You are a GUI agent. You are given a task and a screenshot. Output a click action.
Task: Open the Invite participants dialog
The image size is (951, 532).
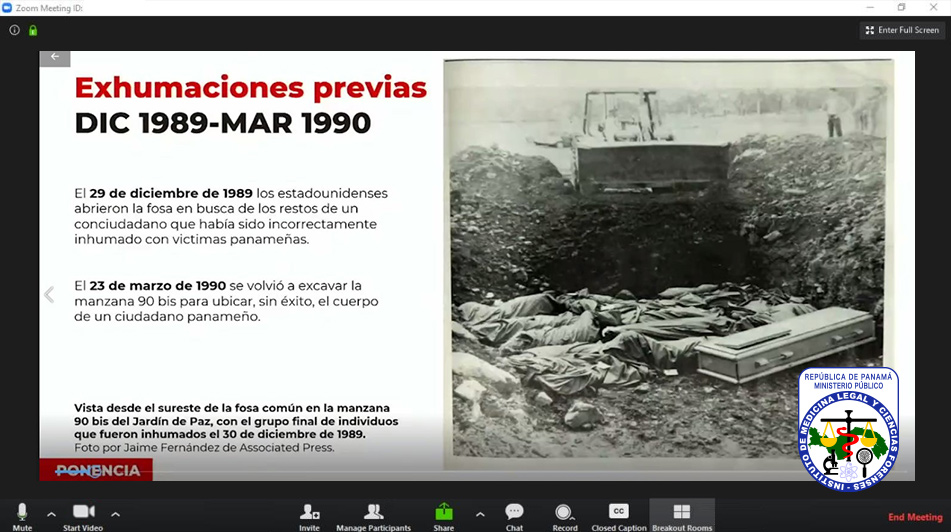pos(309,517)
